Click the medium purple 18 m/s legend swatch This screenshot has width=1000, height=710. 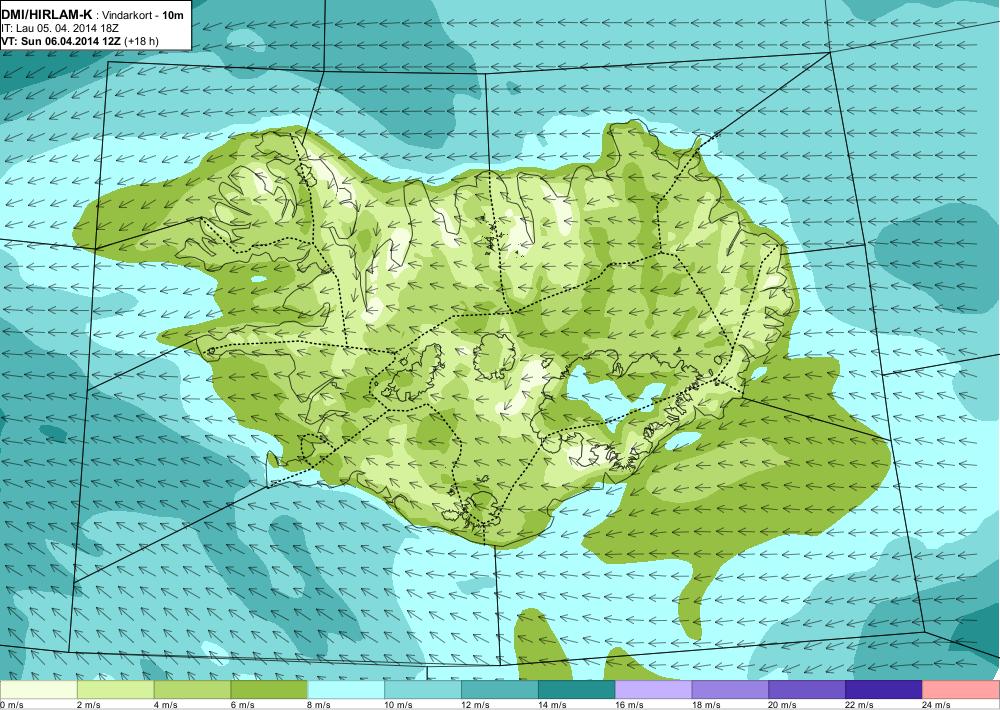pyautogui.click(x=730, y=690)
